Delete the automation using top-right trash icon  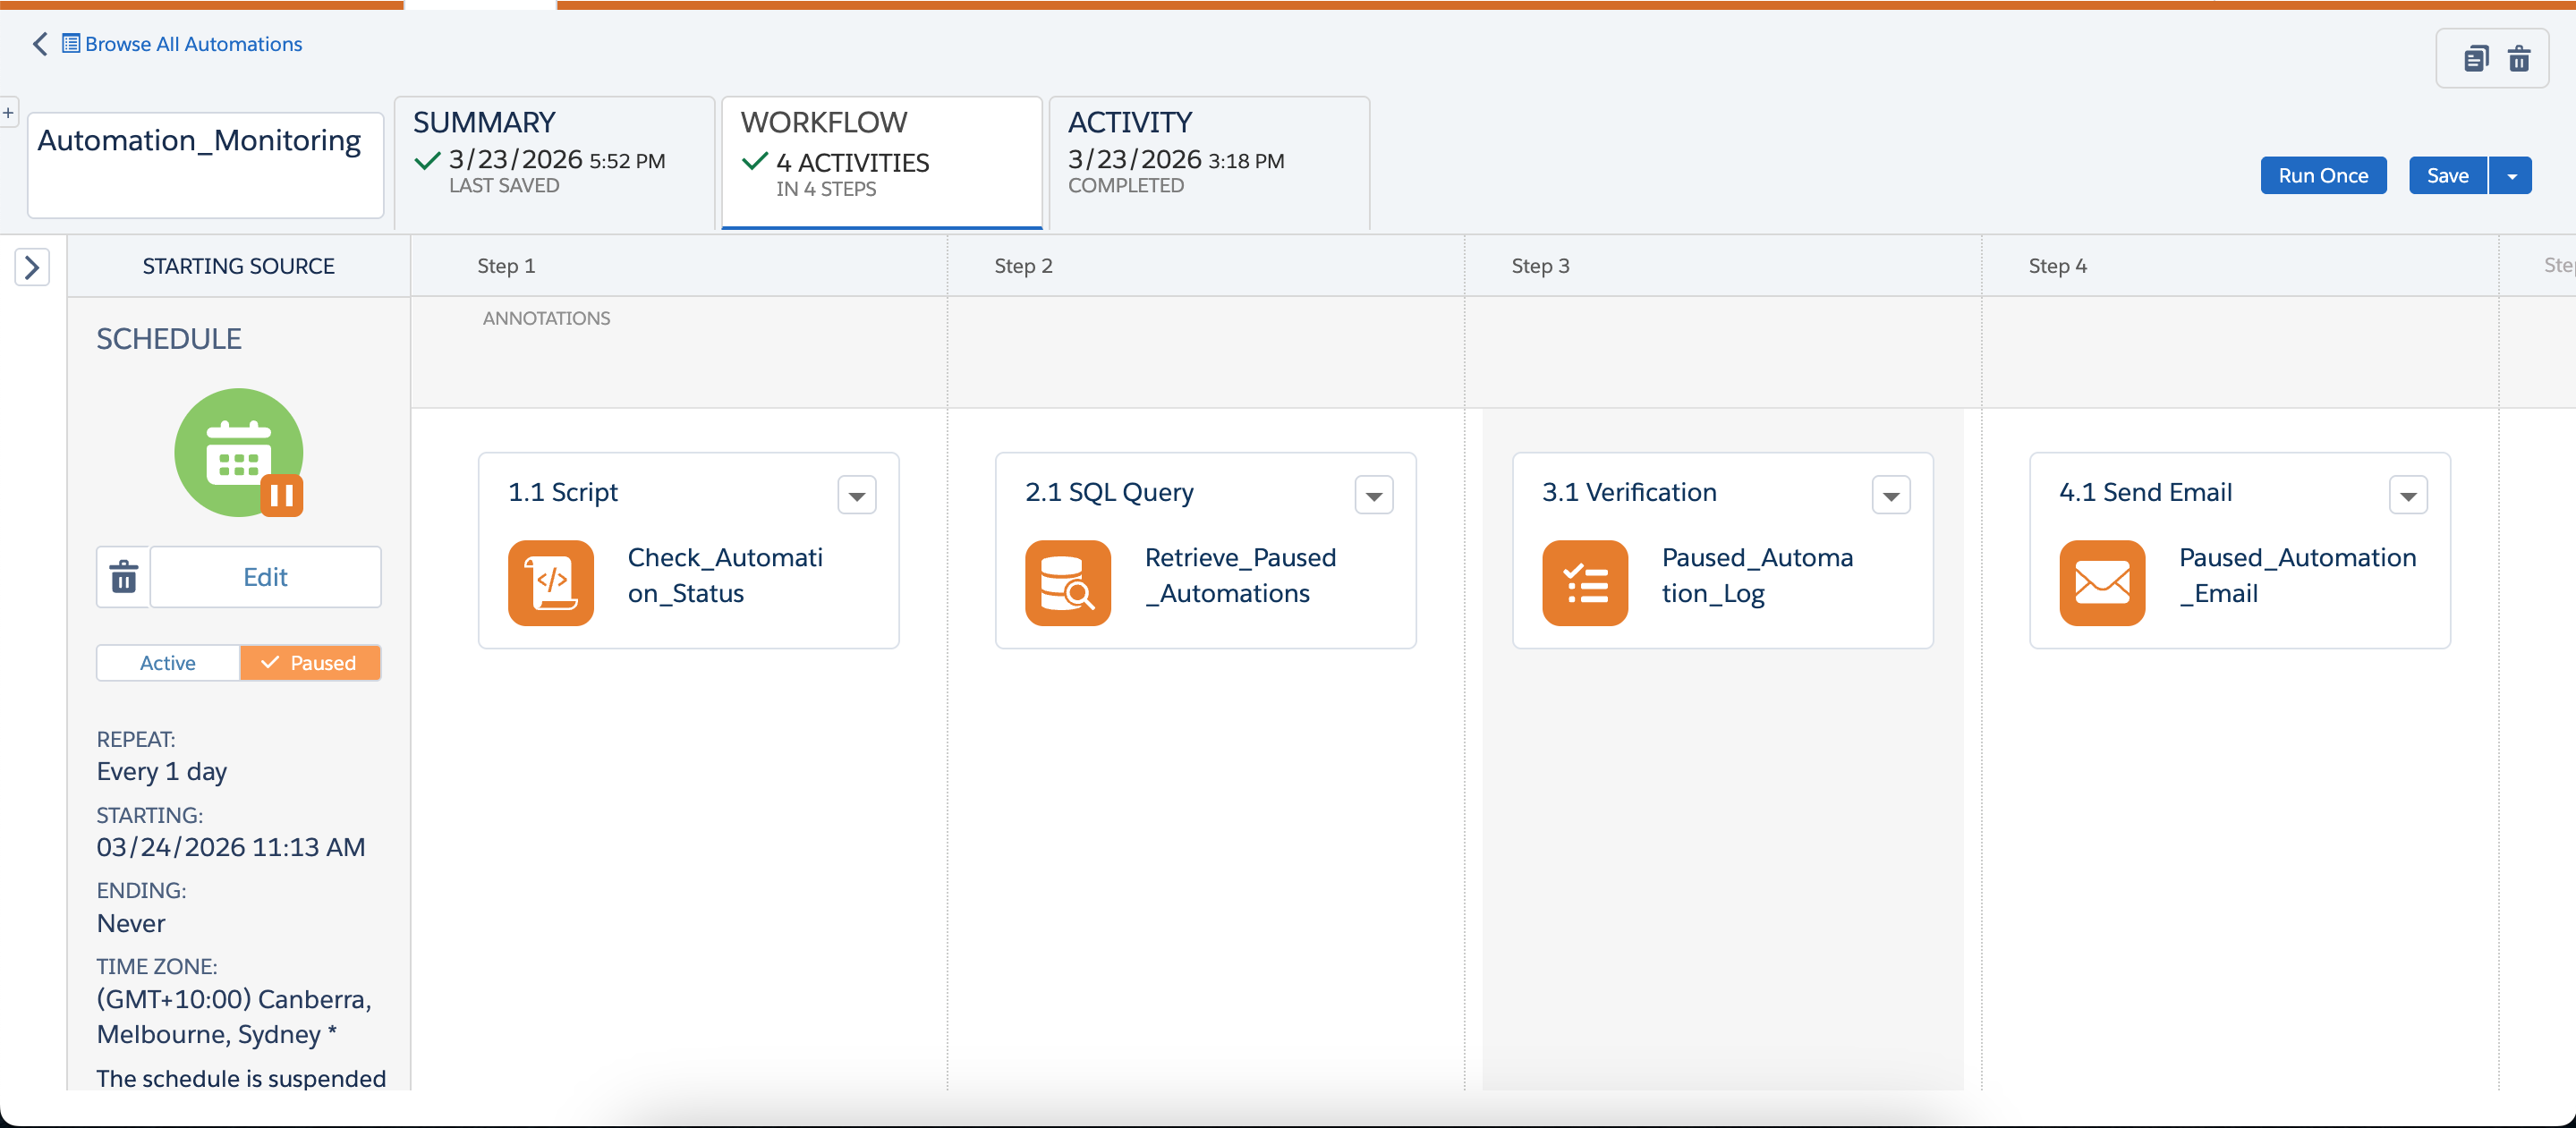tap(2519, 59)
